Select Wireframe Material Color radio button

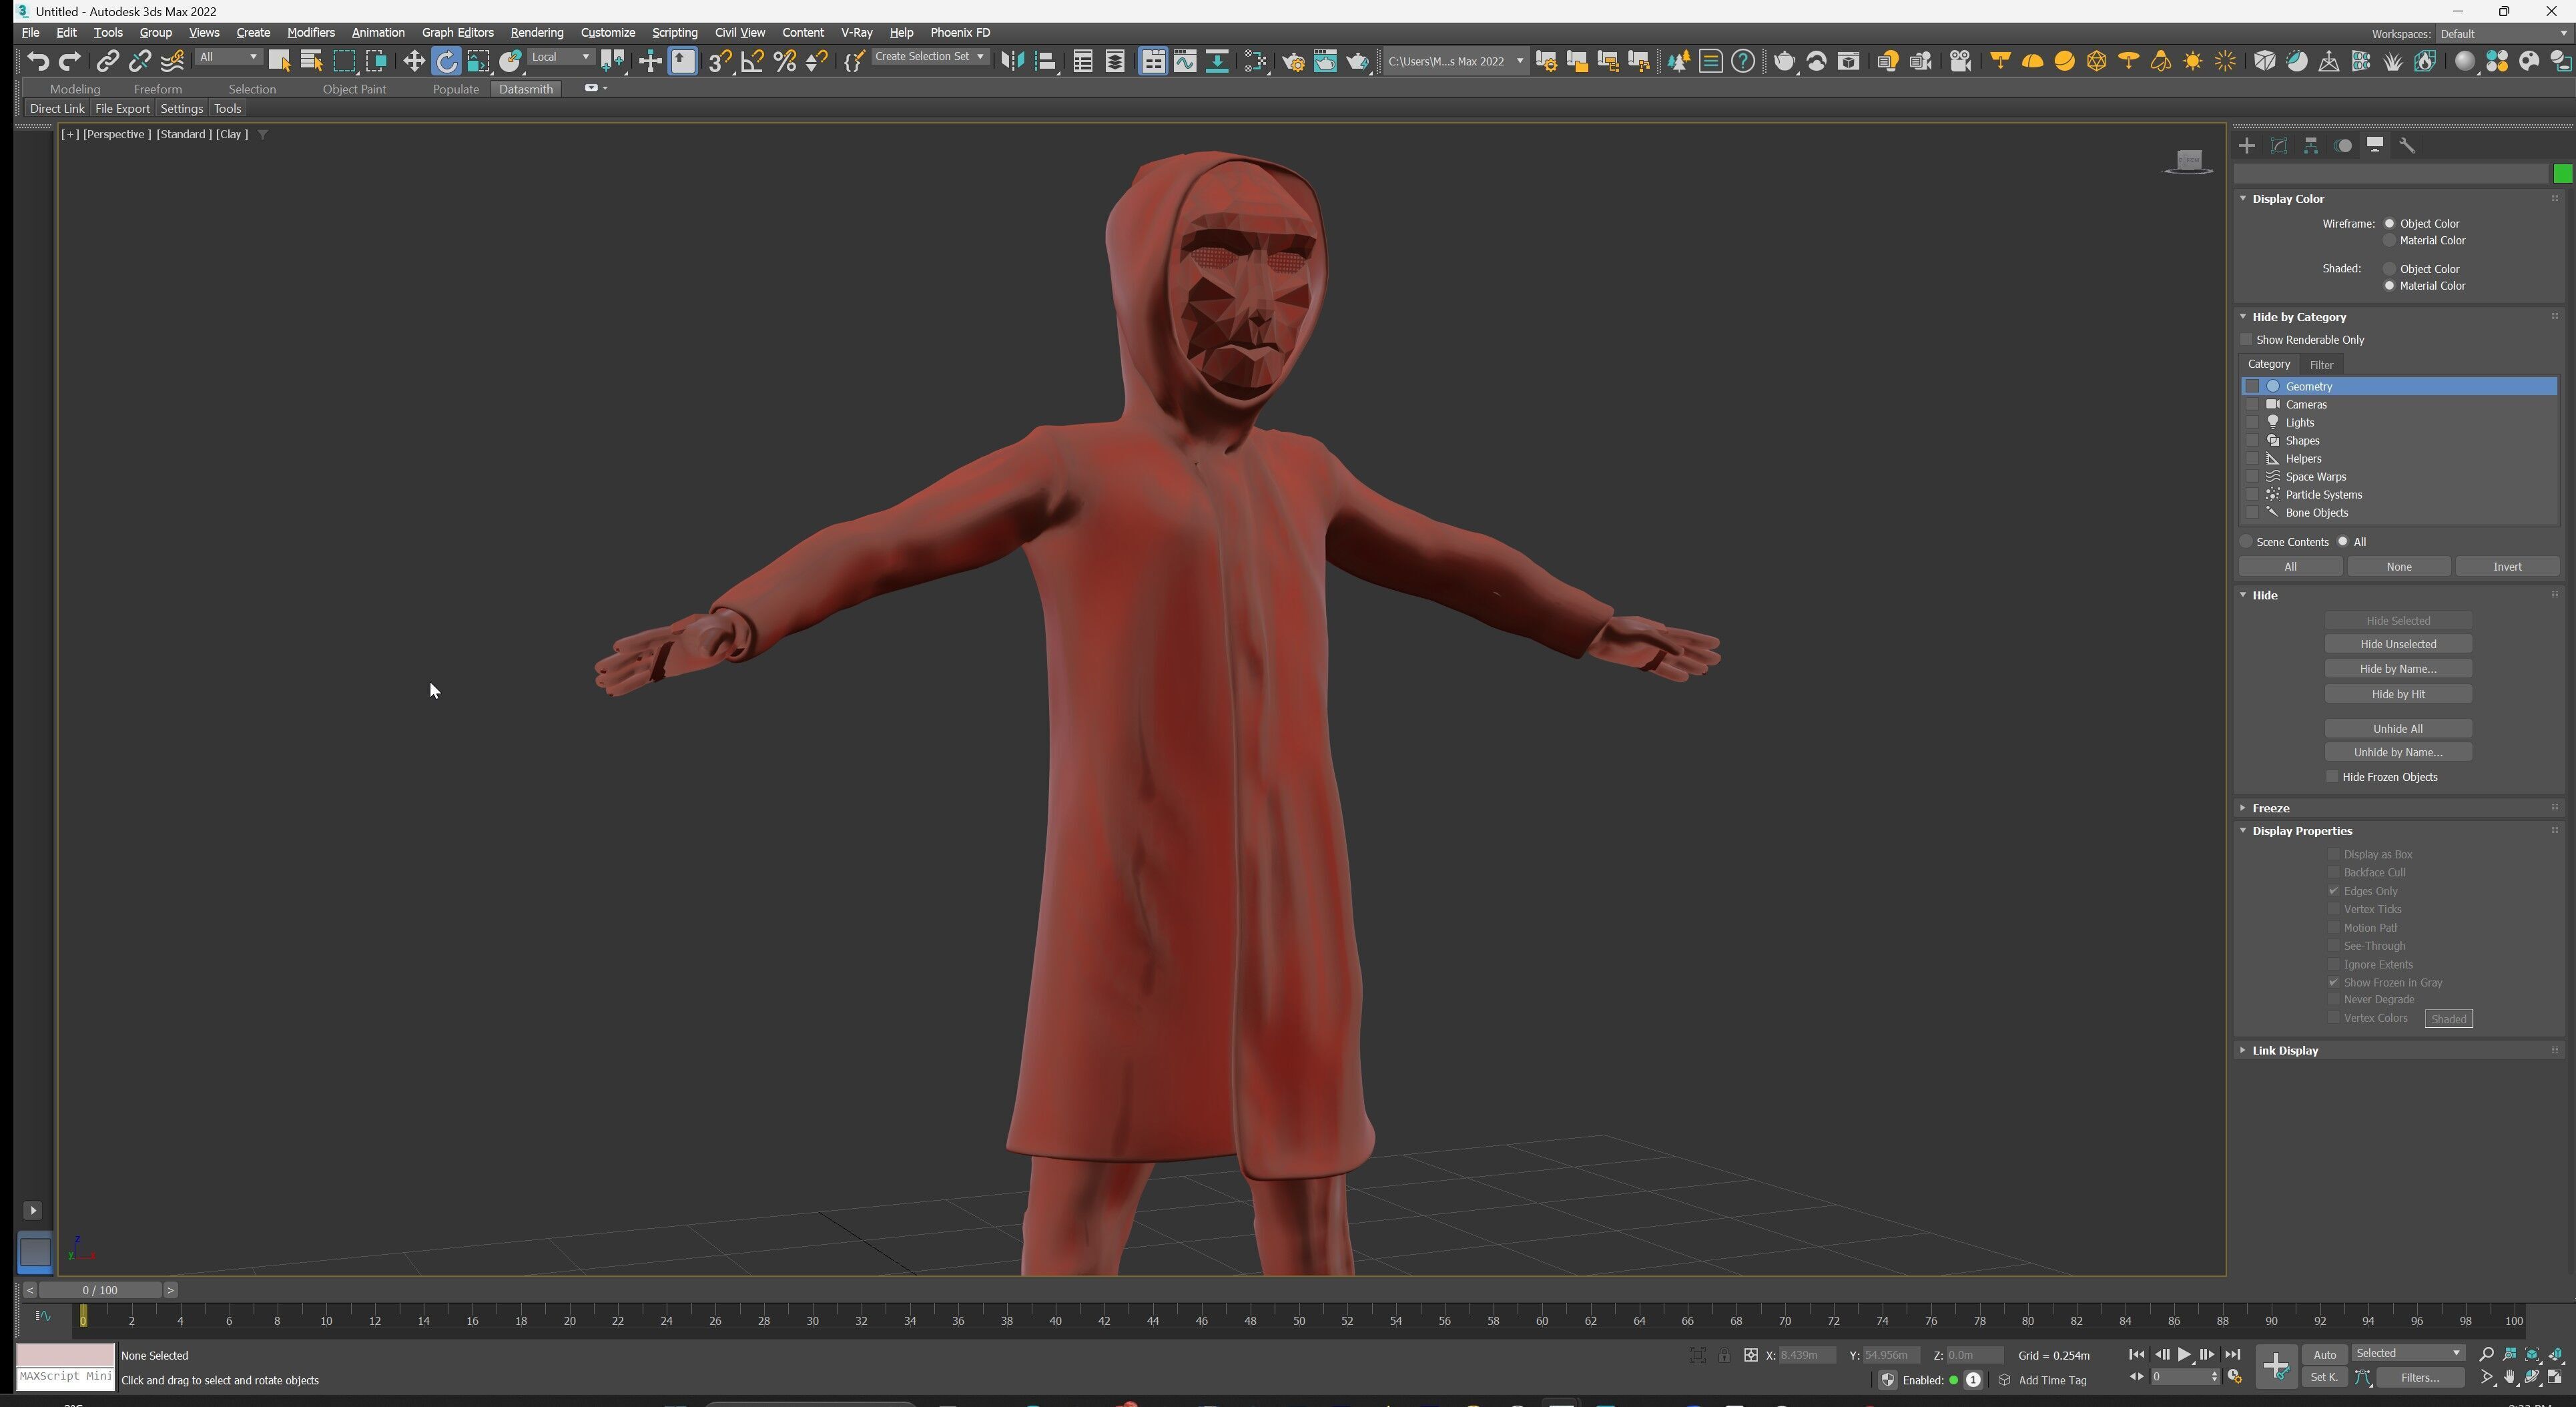click(x=2390, y=241)
